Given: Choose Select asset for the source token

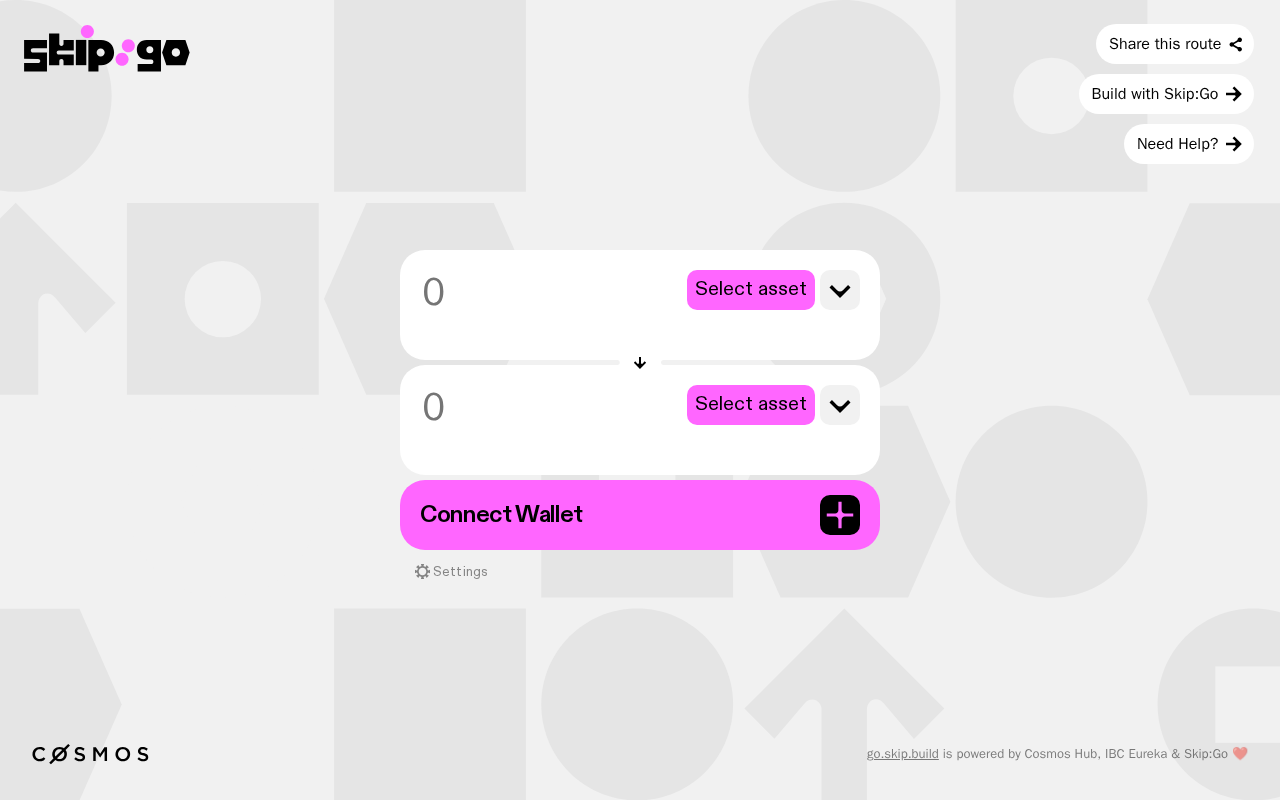Looking at the screenshot, I should [x=751, y=290].
